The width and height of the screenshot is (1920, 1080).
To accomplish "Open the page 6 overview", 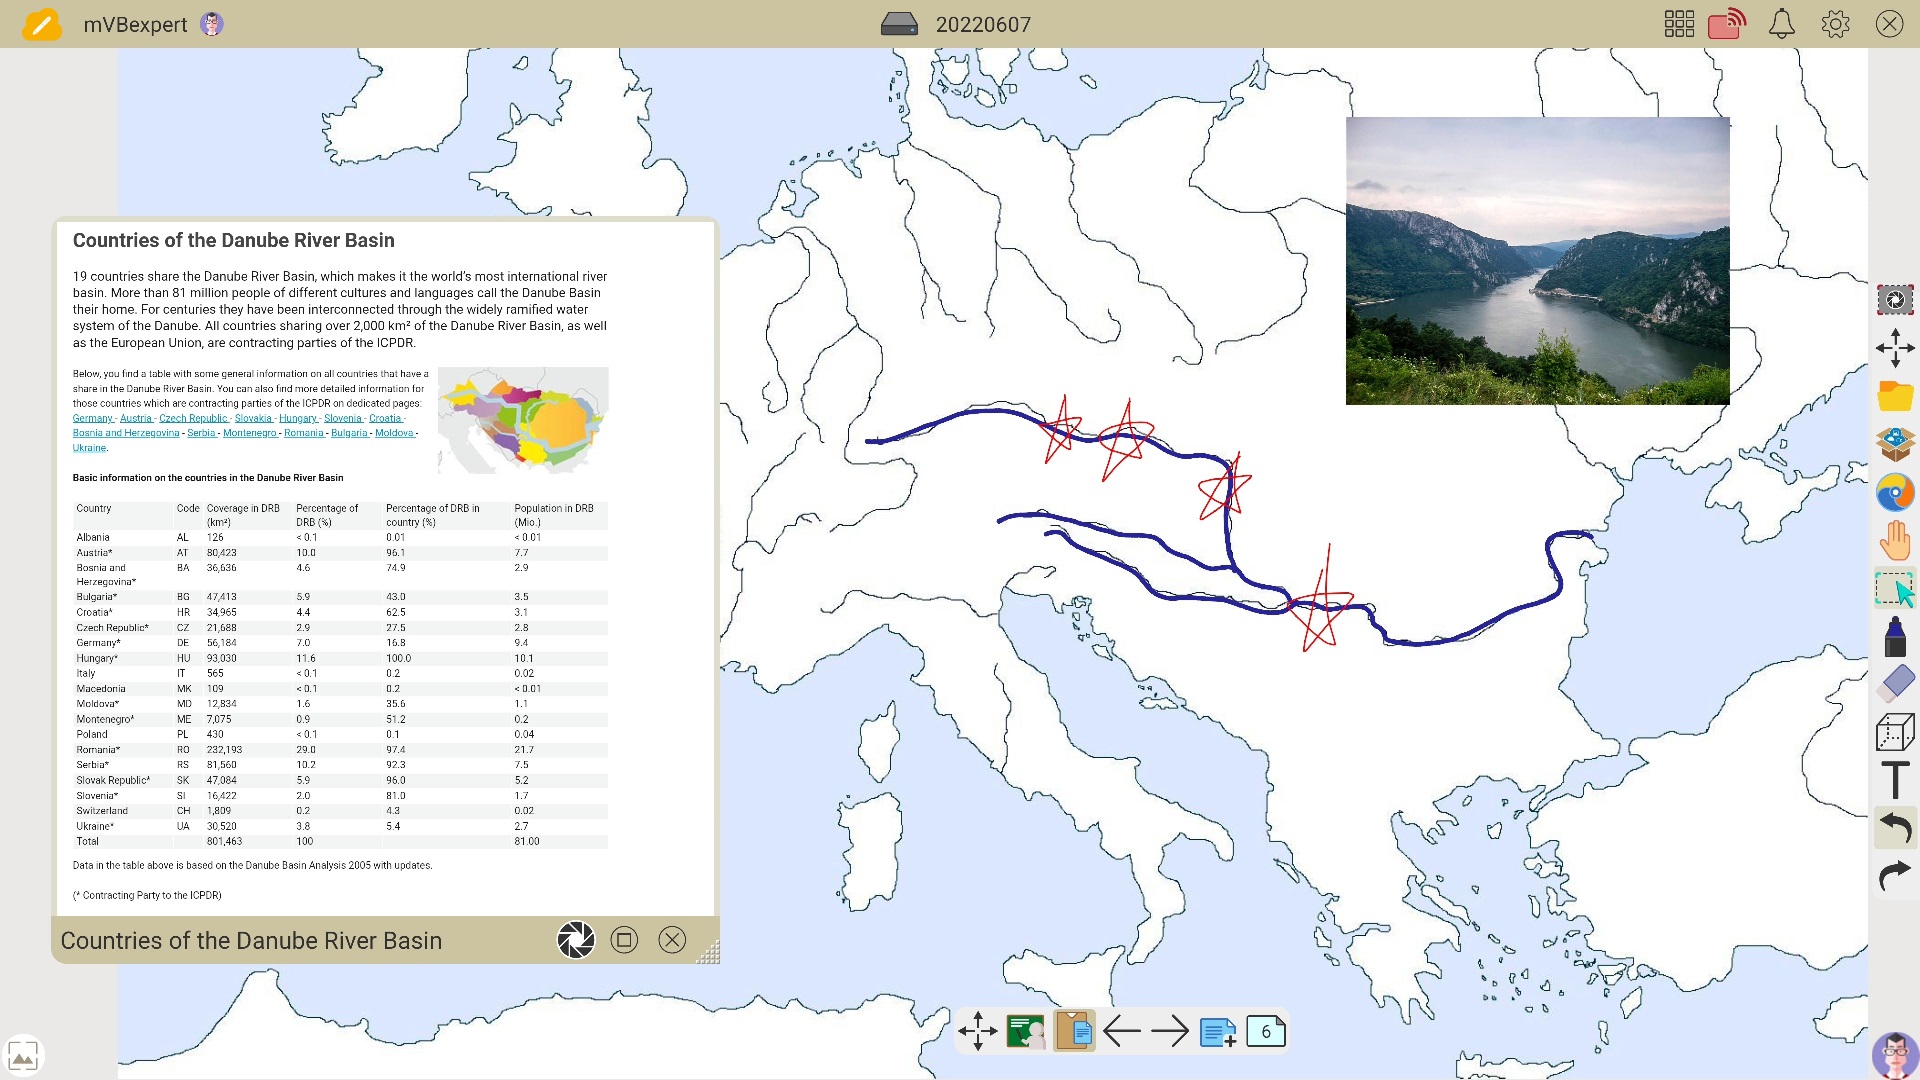I will click(x=1265, y=1031).
